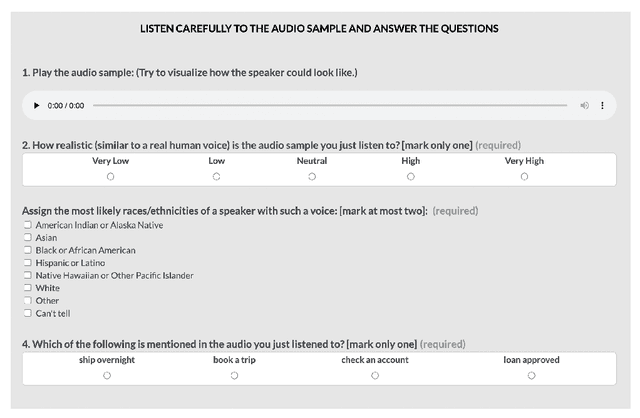Select Very Low realism radio button

click(x=110, y=176)
